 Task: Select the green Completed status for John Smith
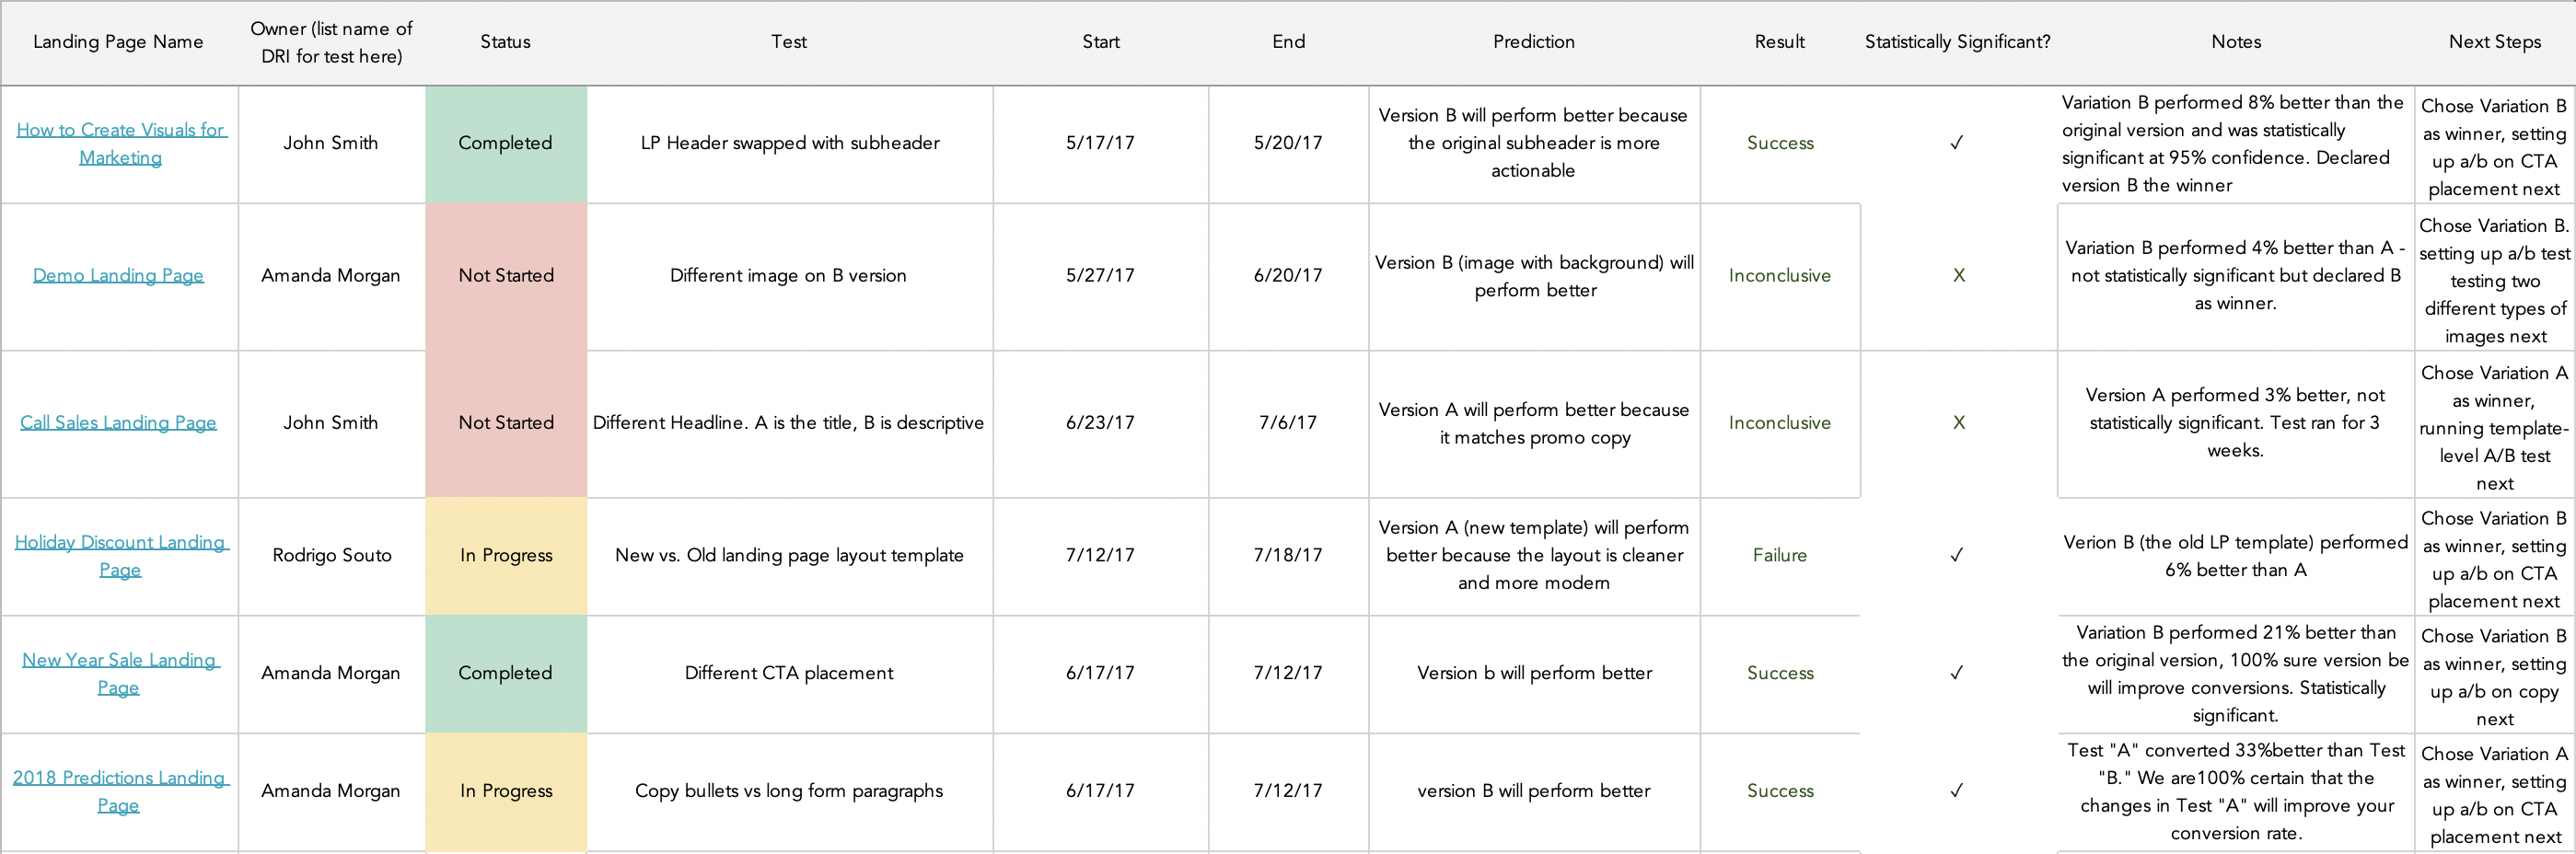(506, 144)
